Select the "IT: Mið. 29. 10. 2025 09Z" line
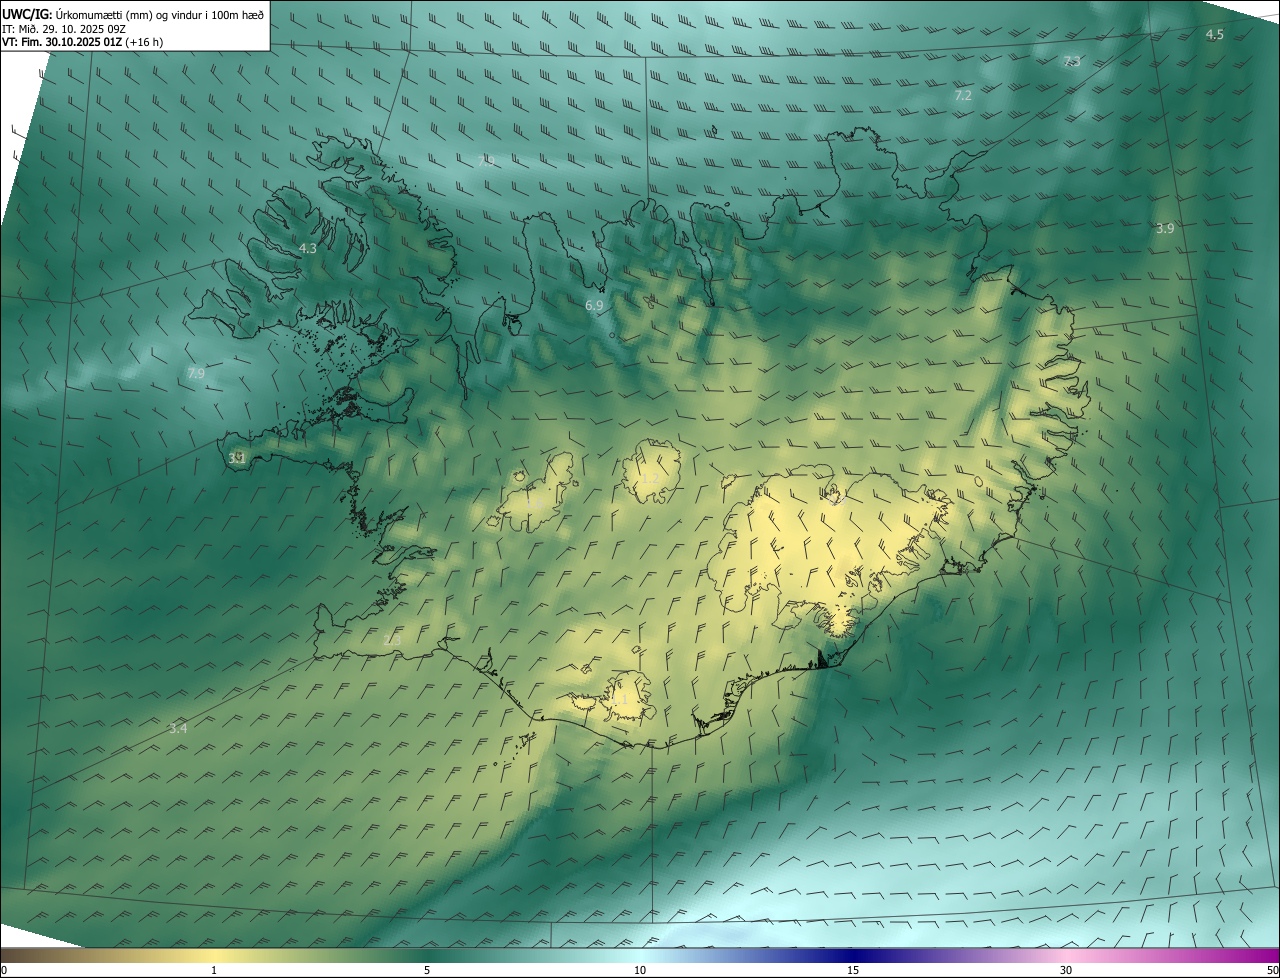The image size is (1280, 978). (66, 28)
